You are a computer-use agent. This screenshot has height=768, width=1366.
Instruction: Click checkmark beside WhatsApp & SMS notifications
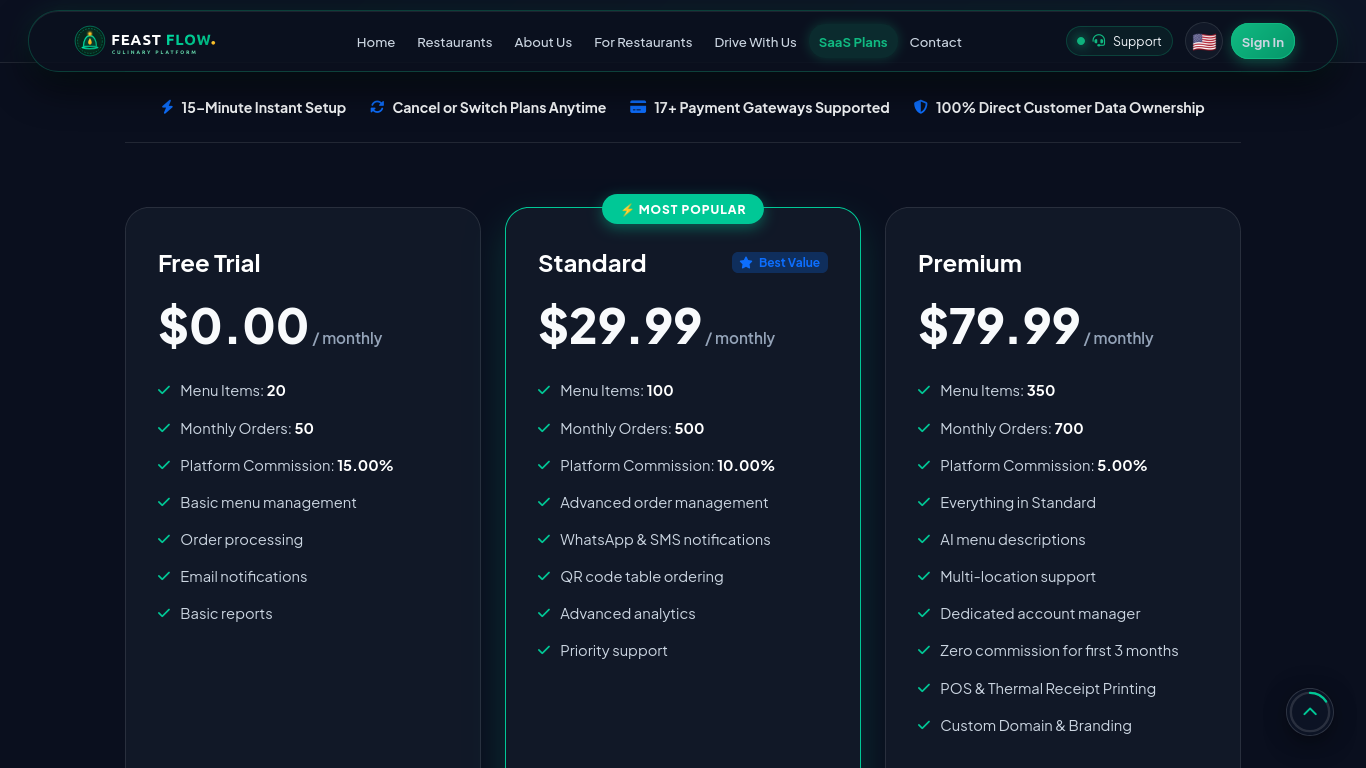coord(544,539)
